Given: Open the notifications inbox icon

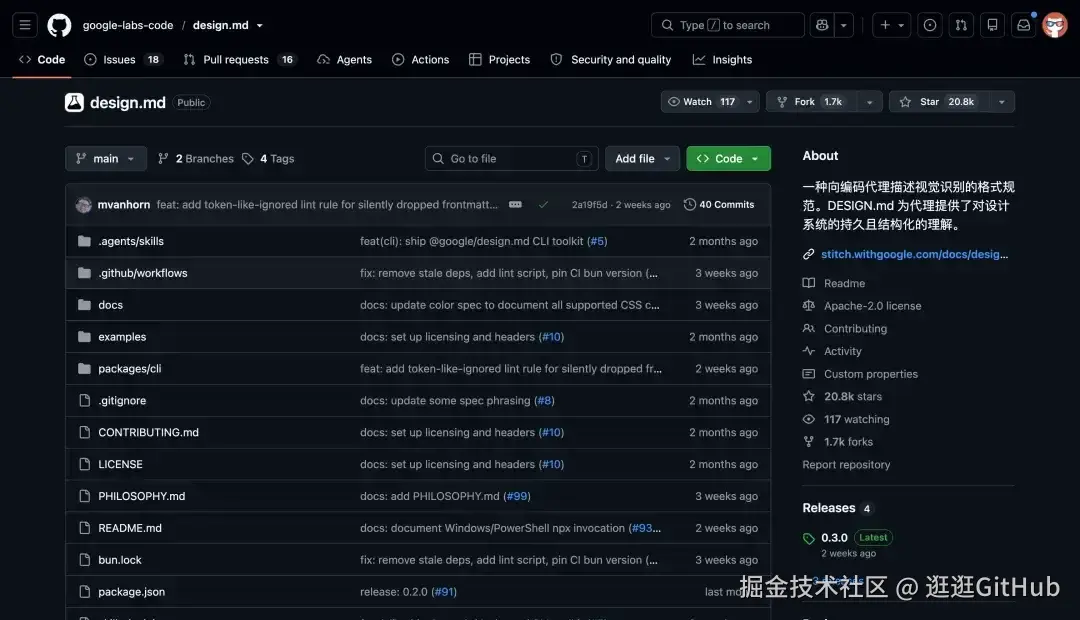Looking at the screenshot, I should point(1024,25).
